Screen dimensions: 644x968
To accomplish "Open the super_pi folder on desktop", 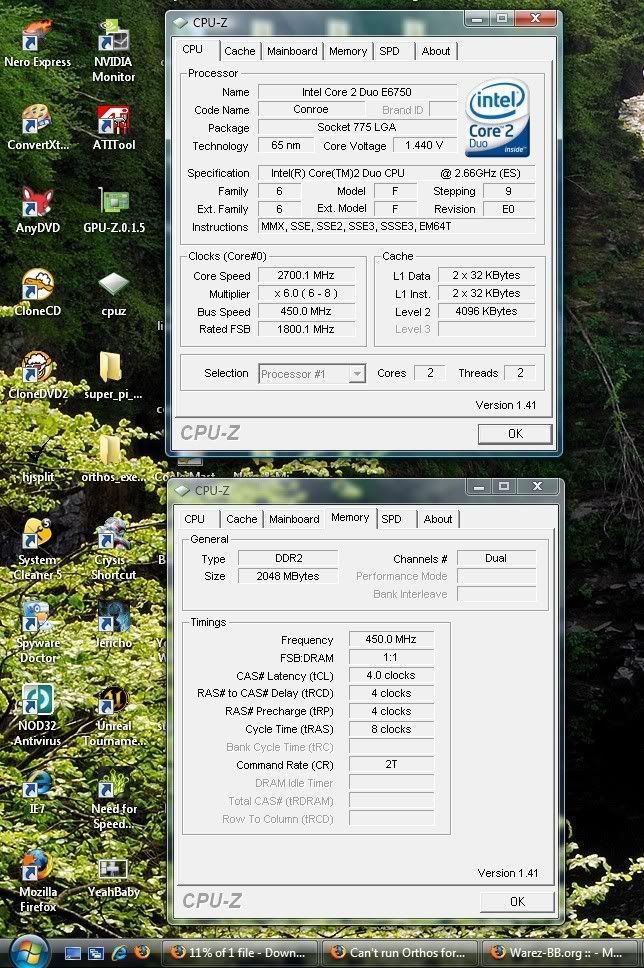I will [114, 375].
